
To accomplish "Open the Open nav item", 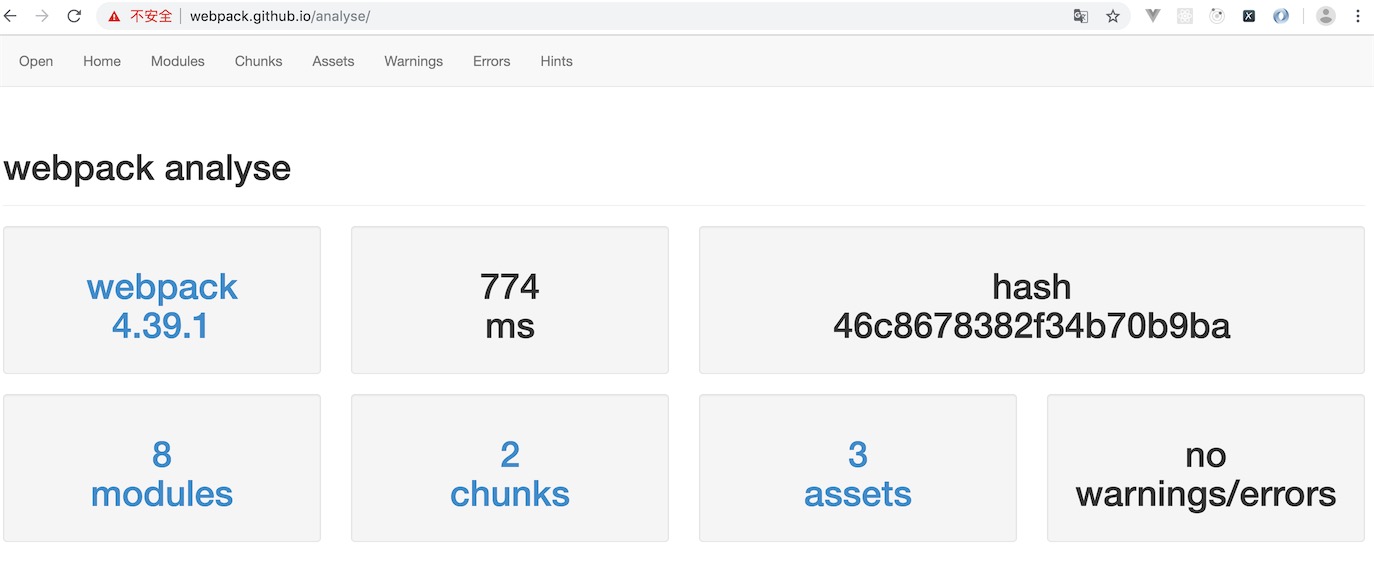I will tap(36, 61).
